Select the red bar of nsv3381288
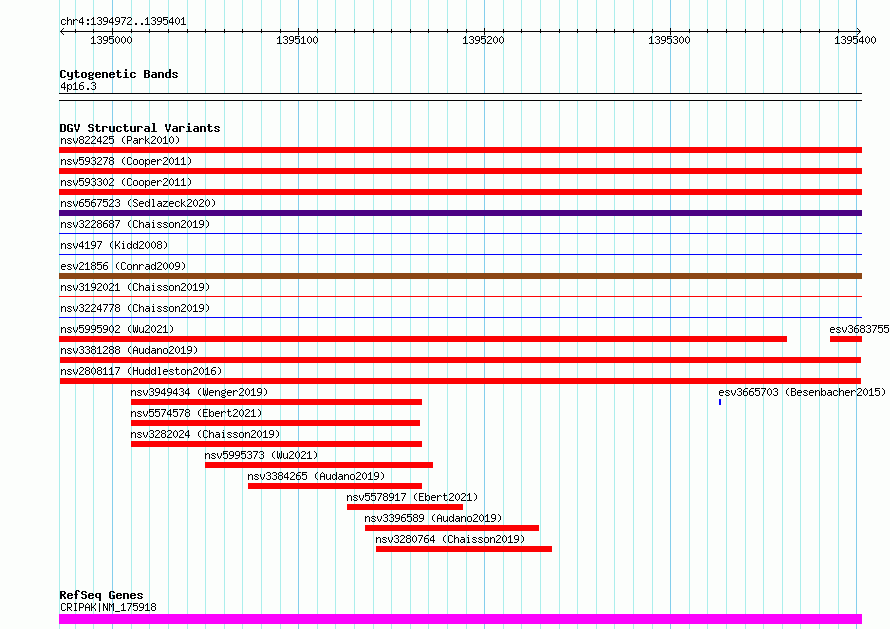The height and width of the screenshot is (629, 890). [x=460, y=360]
